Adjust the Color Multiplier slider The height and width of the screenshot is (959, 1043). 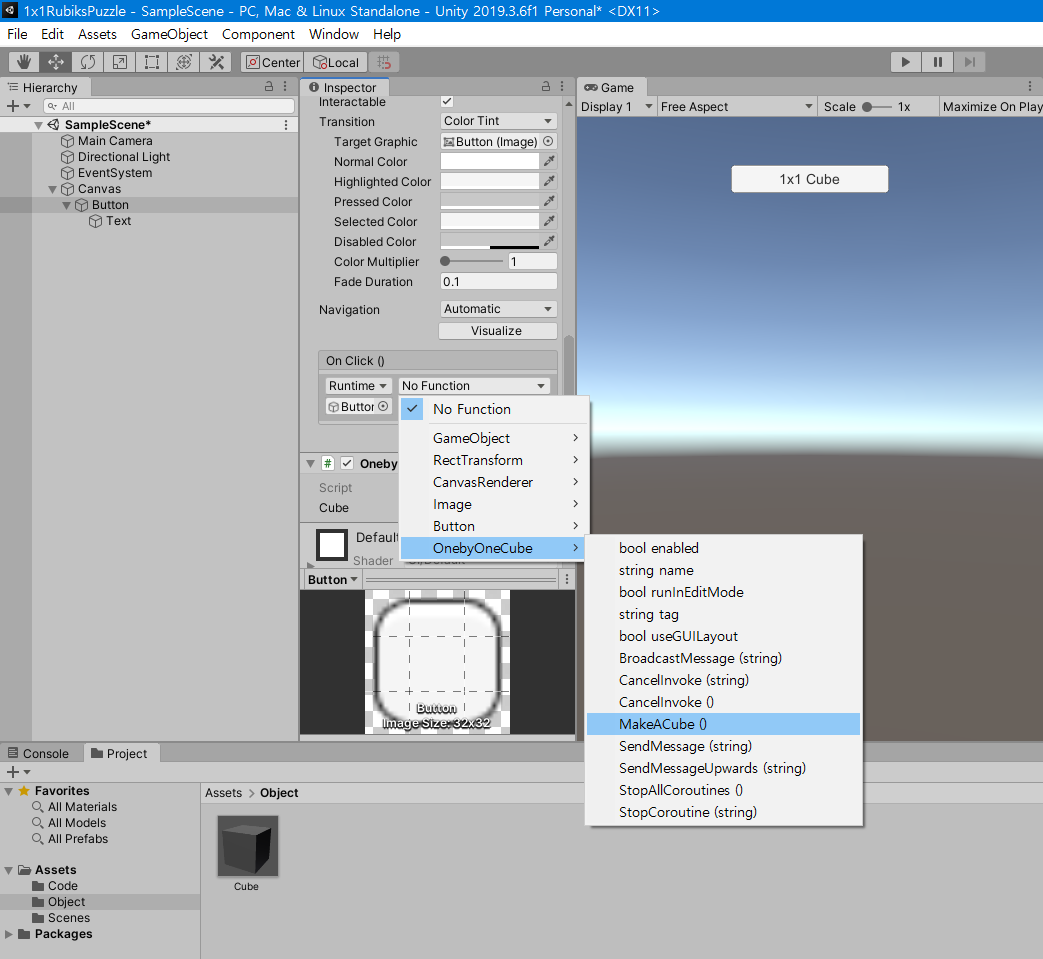pos(471,261)
